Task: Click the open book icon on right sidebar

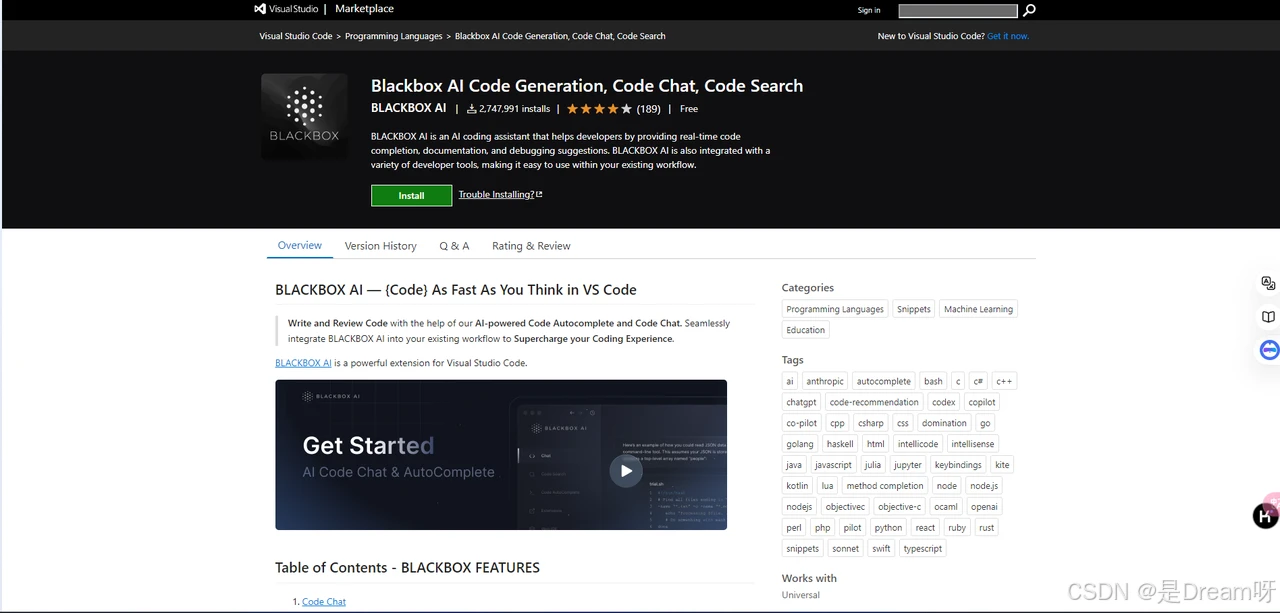Action: coord(1268,317)
